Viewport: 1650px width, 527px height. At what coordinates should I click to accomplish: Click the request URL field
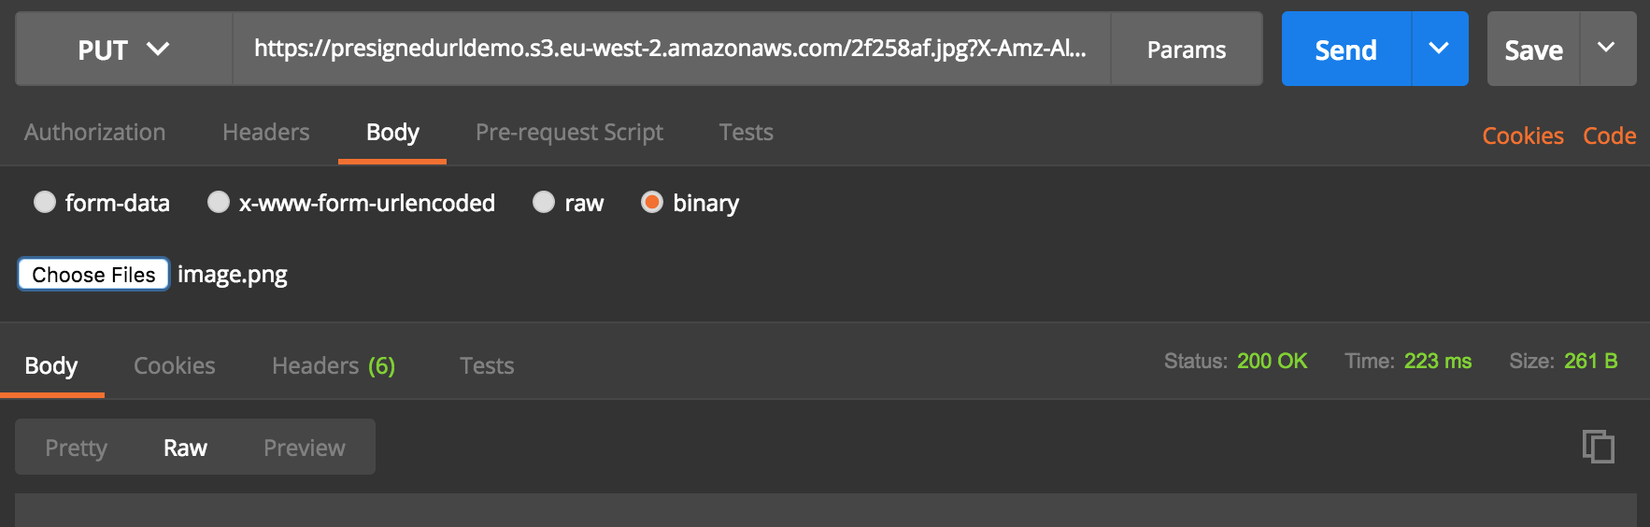[x=670, y=49]
